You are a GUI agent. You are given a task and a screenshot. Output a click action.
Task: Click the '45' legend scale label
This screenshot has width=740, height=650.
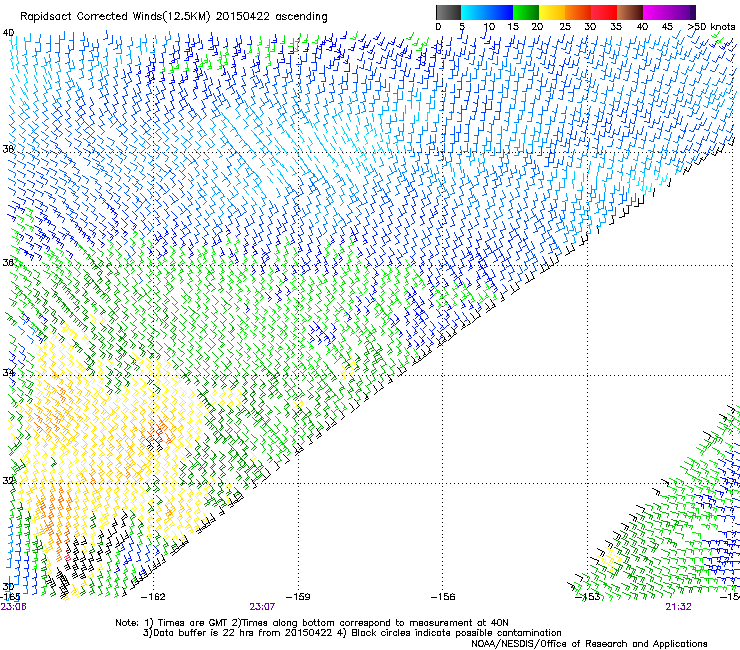(x=667, y=27)
